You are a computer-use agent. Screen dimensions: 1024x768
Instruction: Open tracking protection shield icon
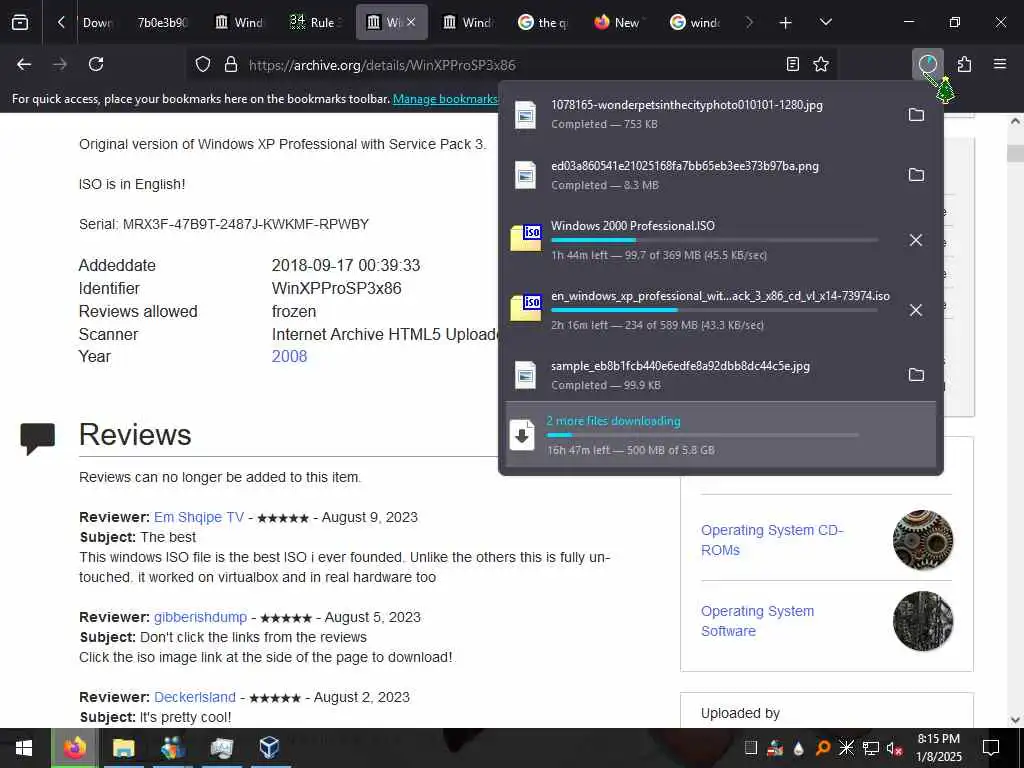pos(203,65)
